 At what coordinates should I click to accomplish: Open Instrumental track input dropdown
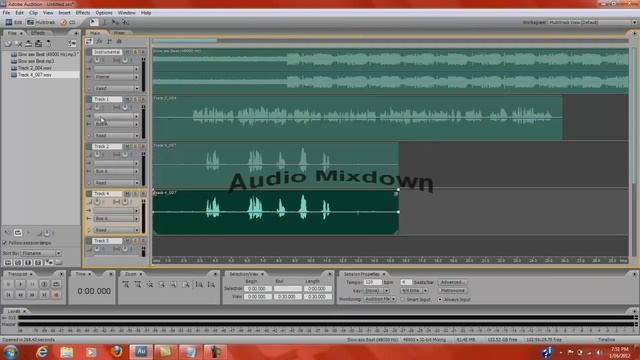tap(117, 69)
